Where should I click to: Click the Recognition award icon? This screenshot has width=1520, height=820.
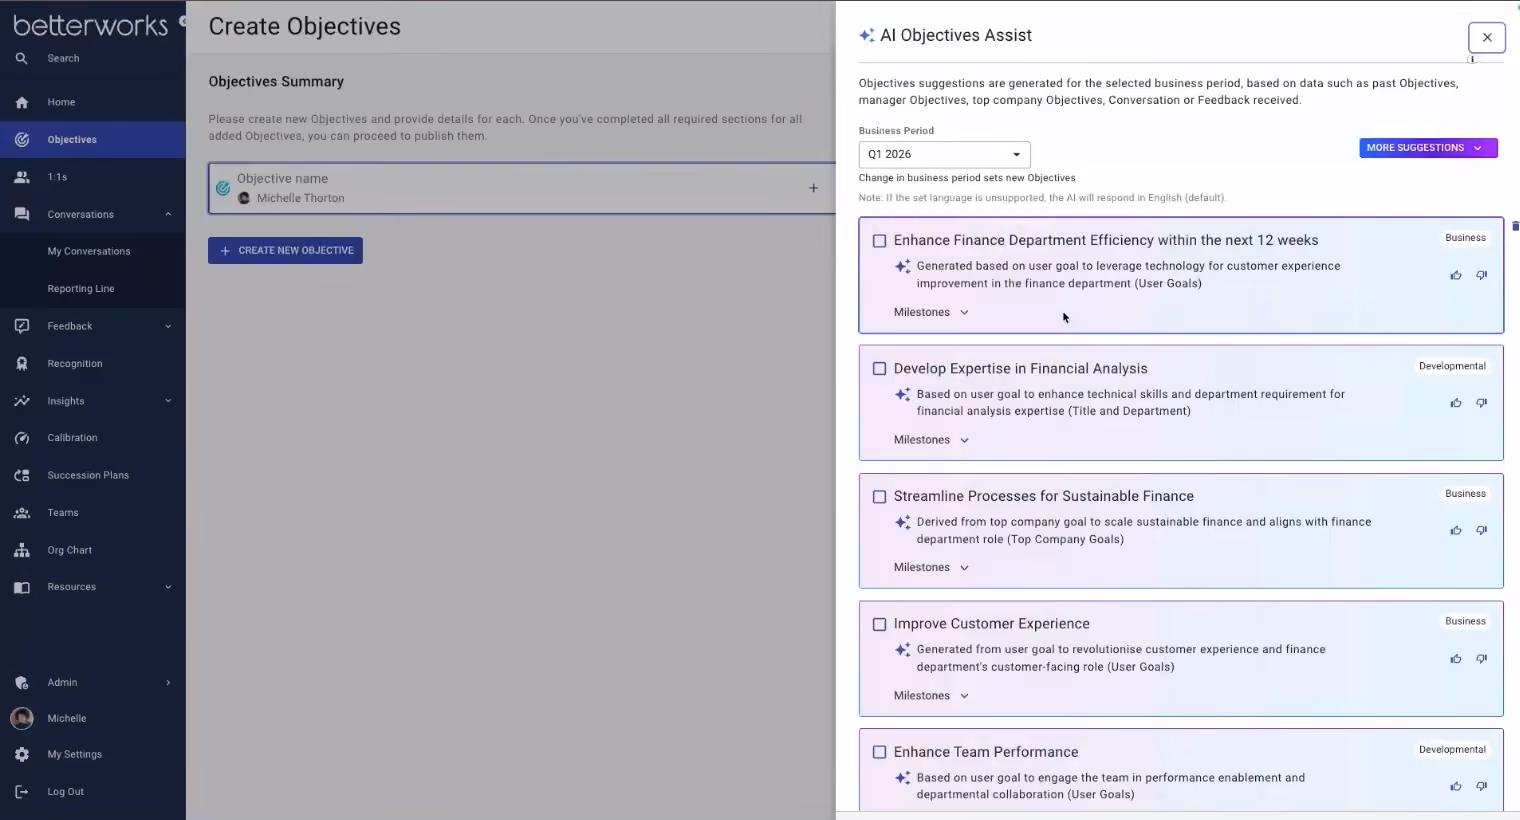click(x=22, y=364)
